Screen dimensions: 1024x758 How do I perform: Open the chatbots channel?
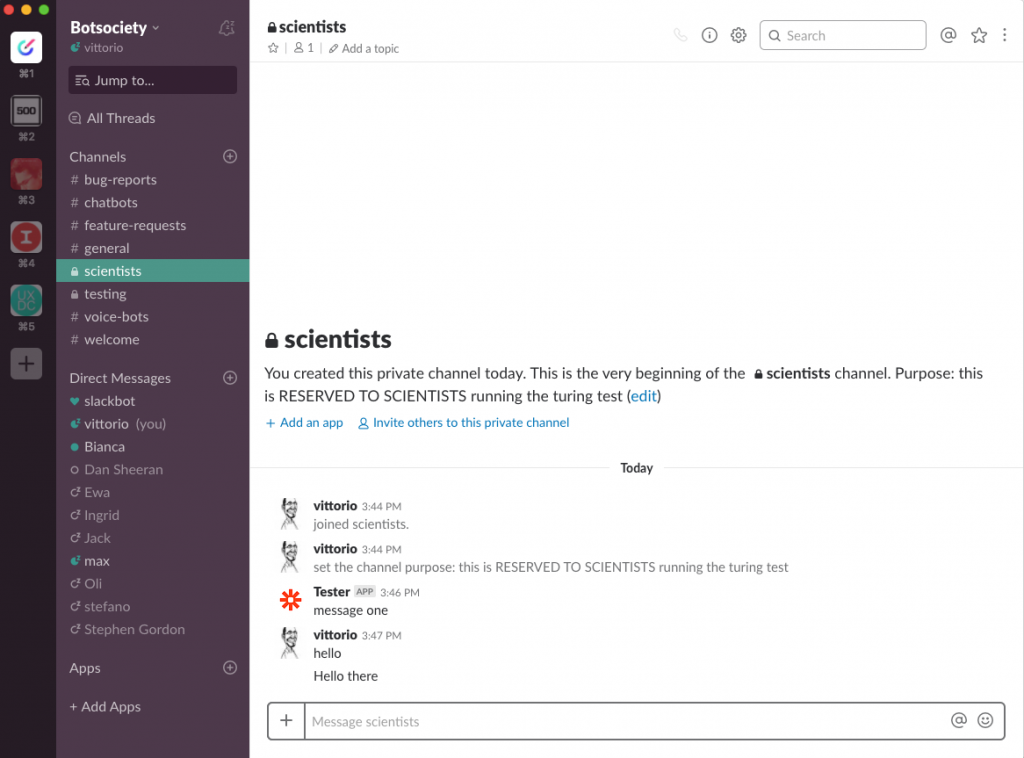[x=153, y=202]
